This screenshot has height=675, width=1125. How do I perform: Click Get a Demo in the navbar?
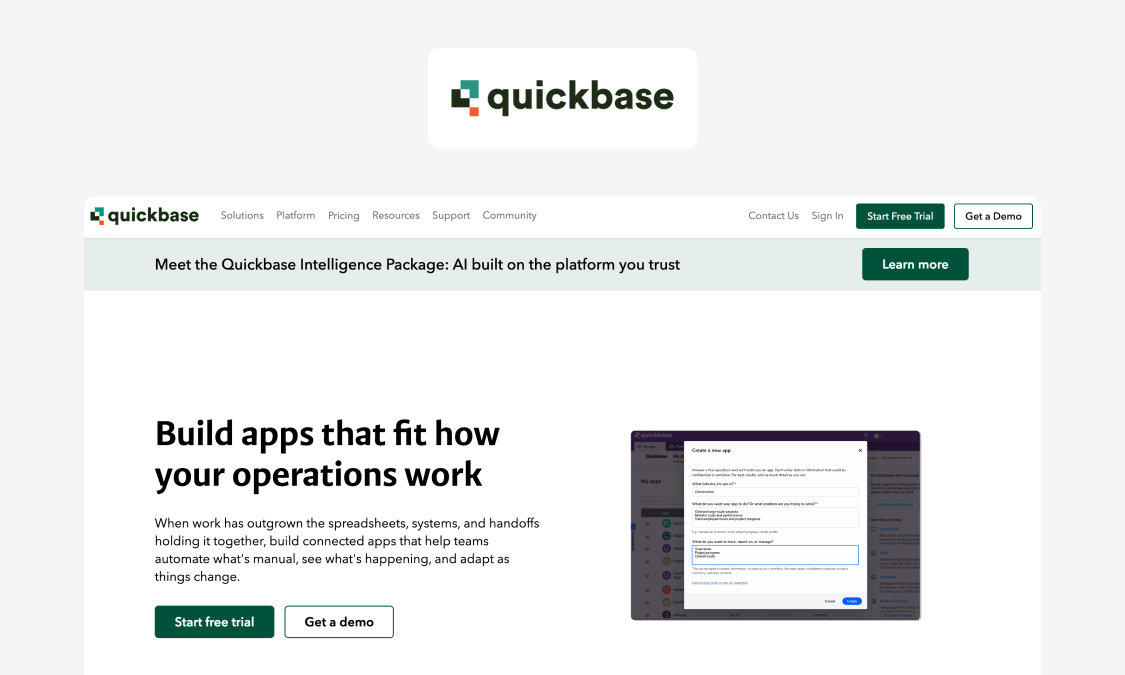(993, 216)
